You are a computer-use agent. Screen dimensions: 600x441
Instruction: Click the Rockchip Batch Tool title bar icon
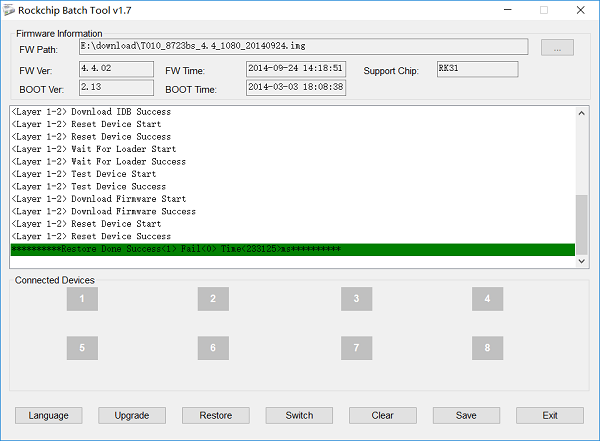click(8, 10)
